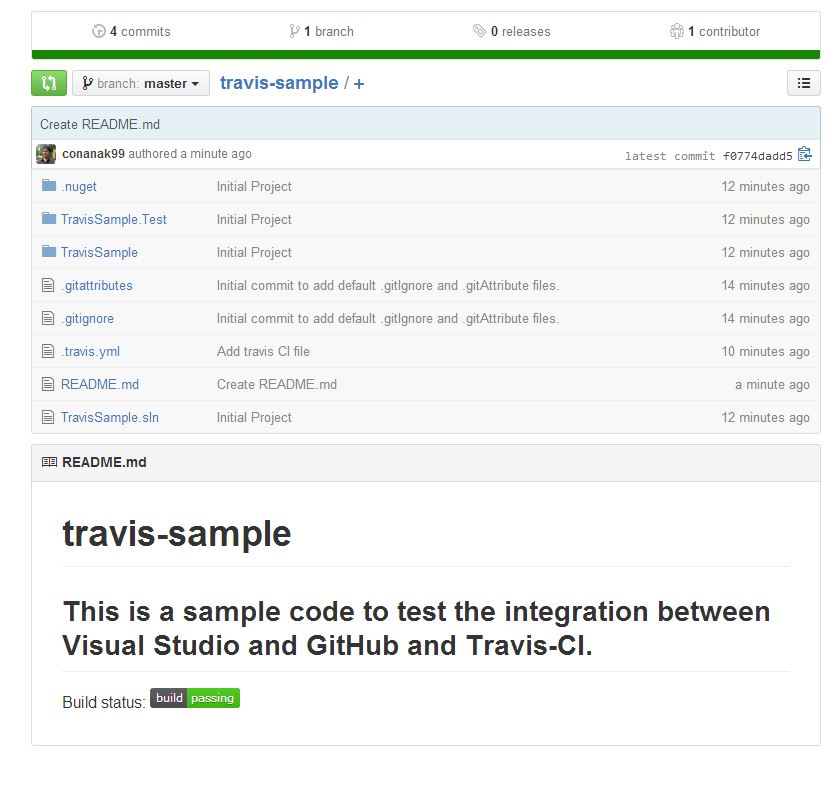Open the TravisSample.sln file link
Viewport: 835px width, 804px height.
[109, 417]
